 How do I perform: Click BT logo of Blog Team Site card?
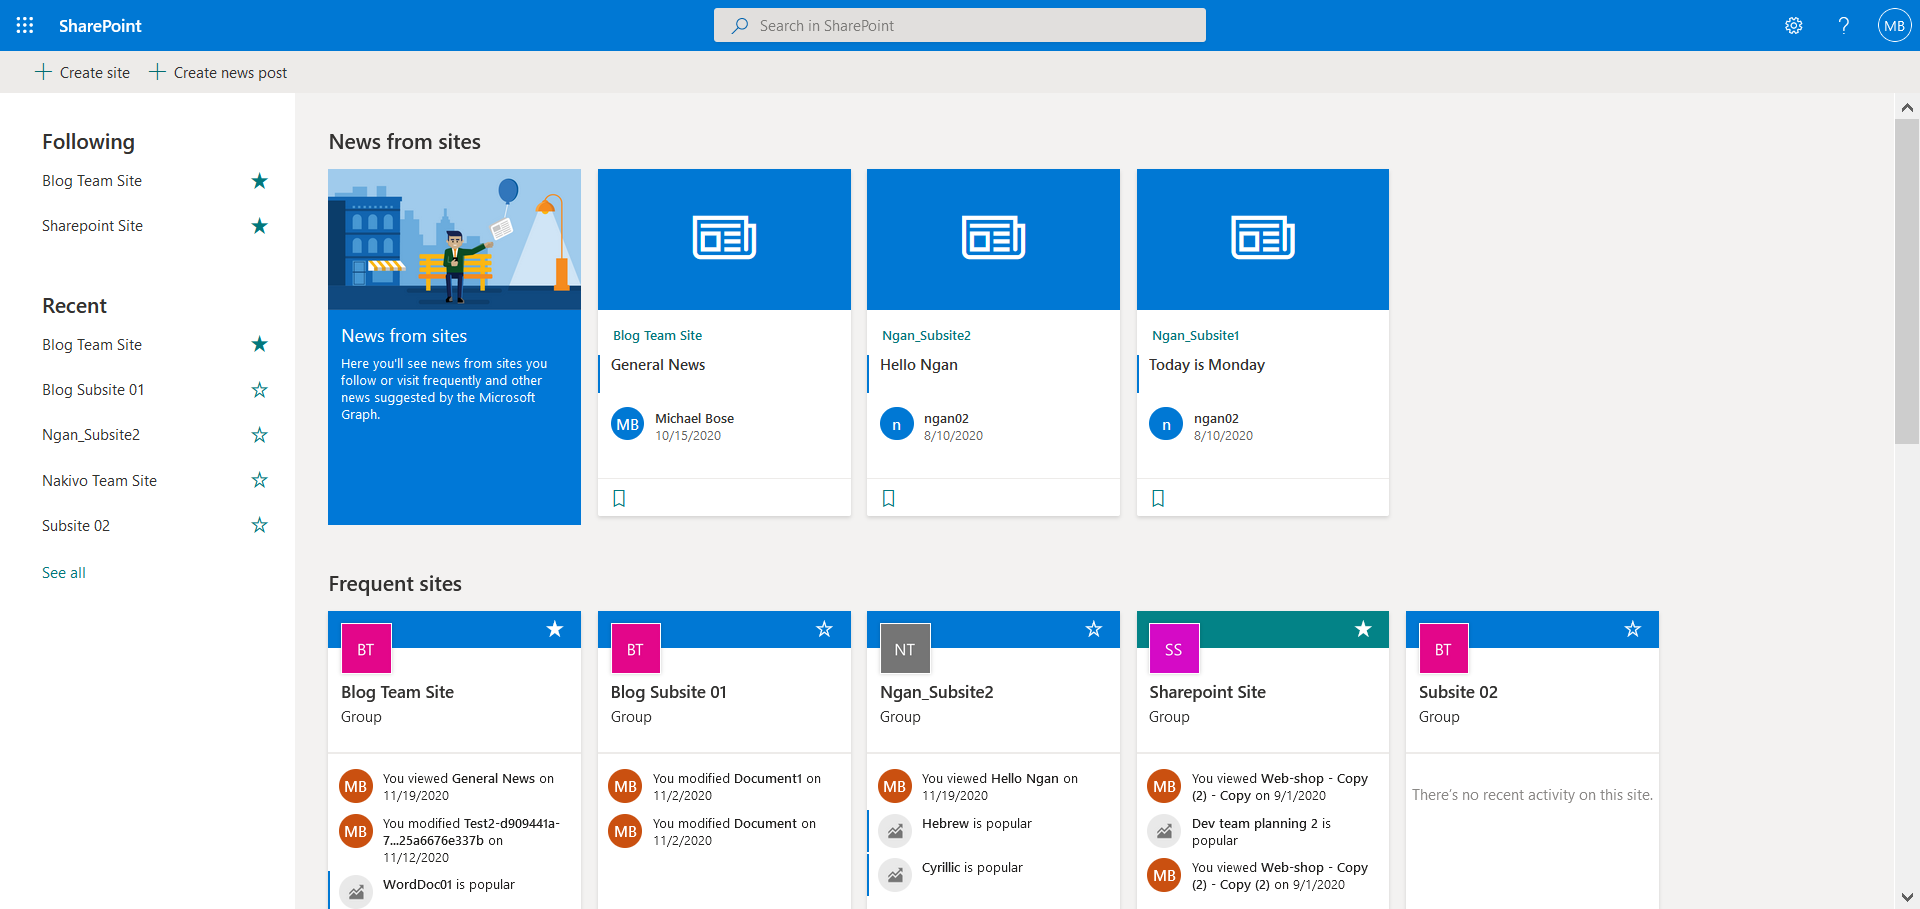click(366, 649)
